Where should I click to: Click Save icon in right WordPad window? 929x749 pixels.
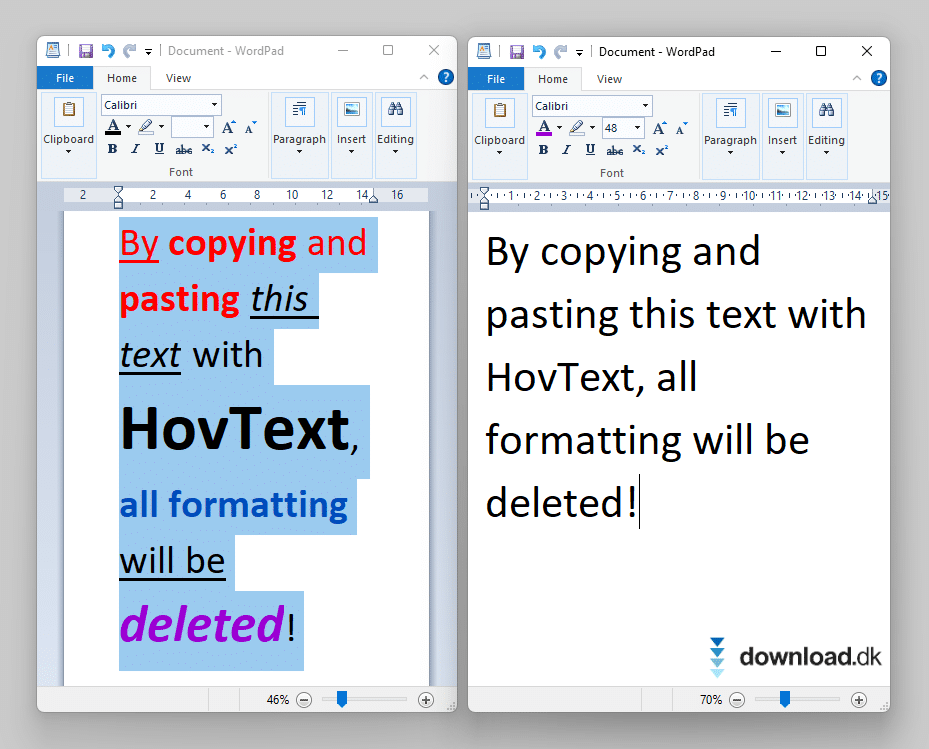517,52
